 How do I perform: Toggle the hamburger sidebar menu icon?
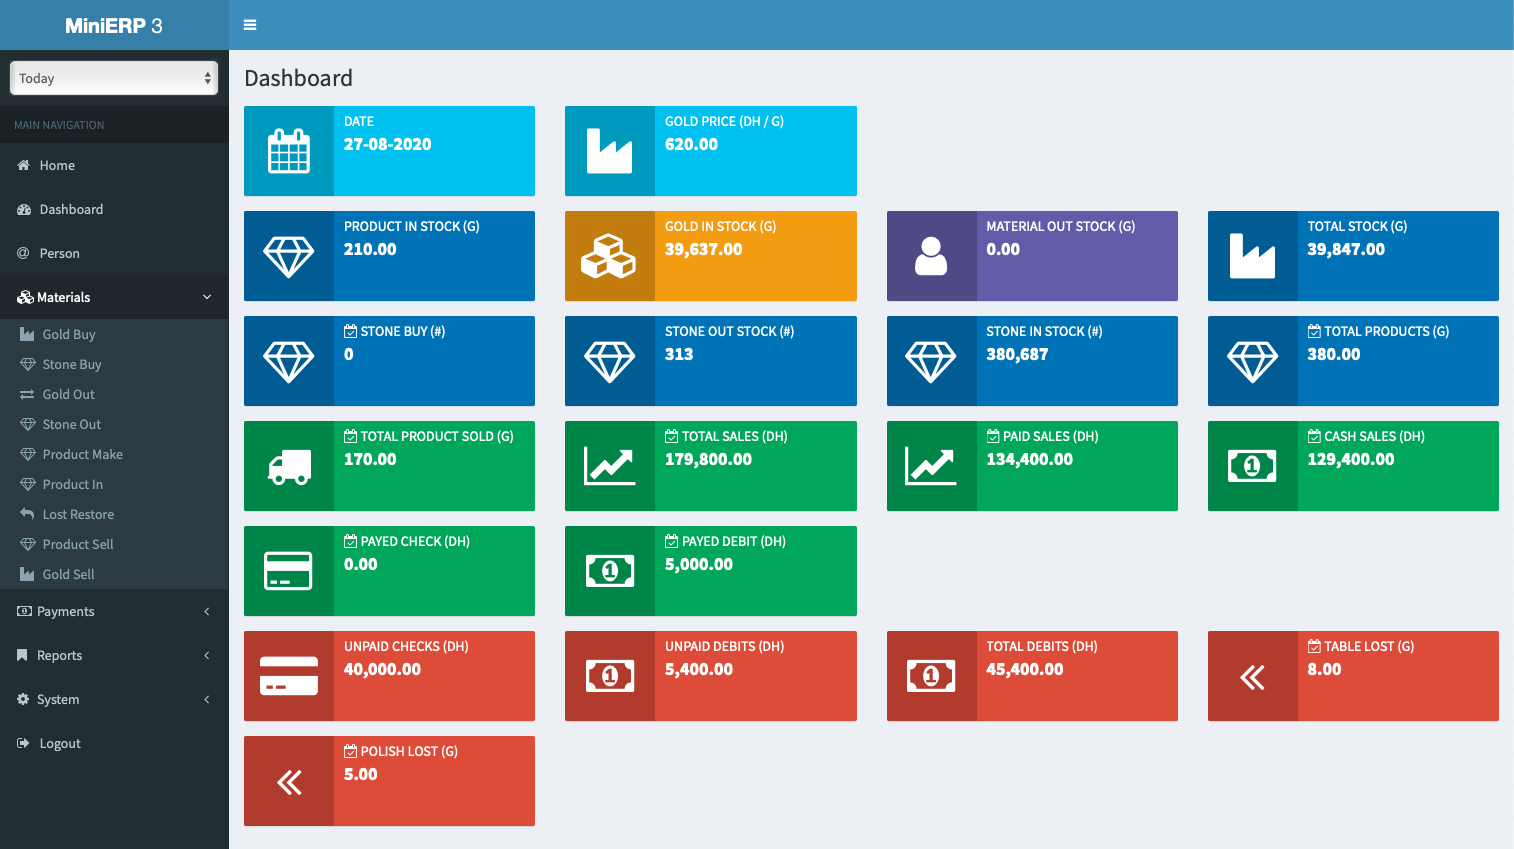point(250,25)
